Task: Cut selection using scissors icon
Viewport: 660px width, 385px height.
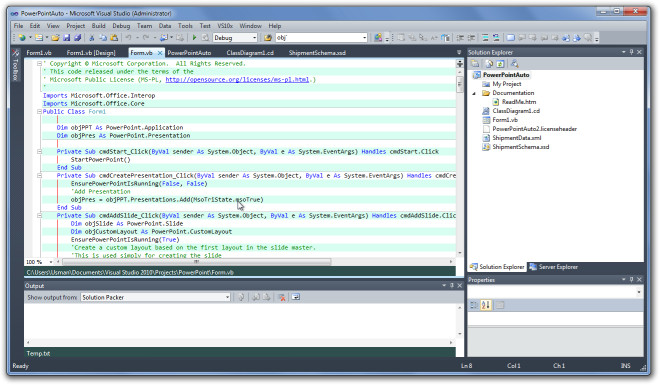Action: [92, 38]
